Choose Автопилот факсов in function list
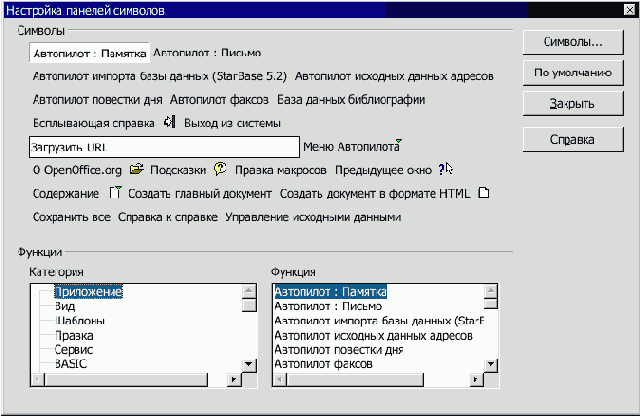The width and height of the screenshot is (640, 416). click(323, 364)
